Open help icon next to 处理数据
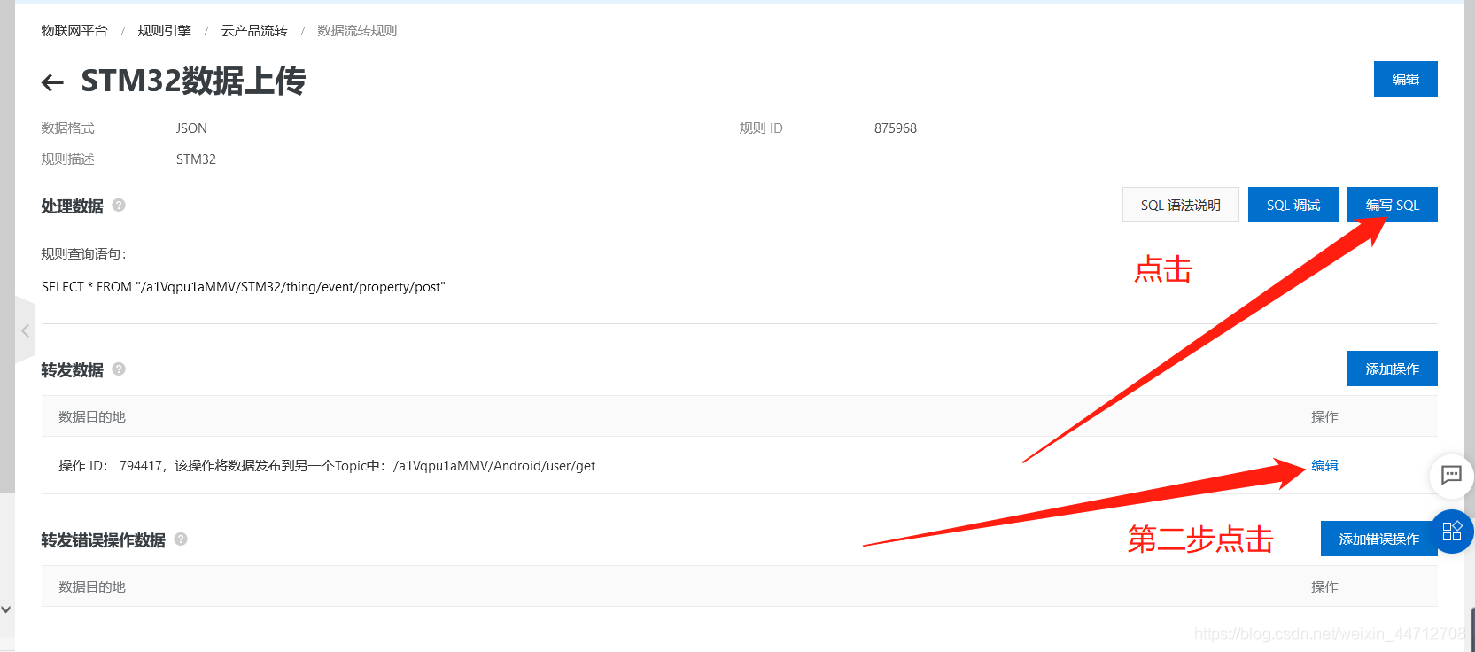The image size is (1475, 652). click(x=119, y=205)
